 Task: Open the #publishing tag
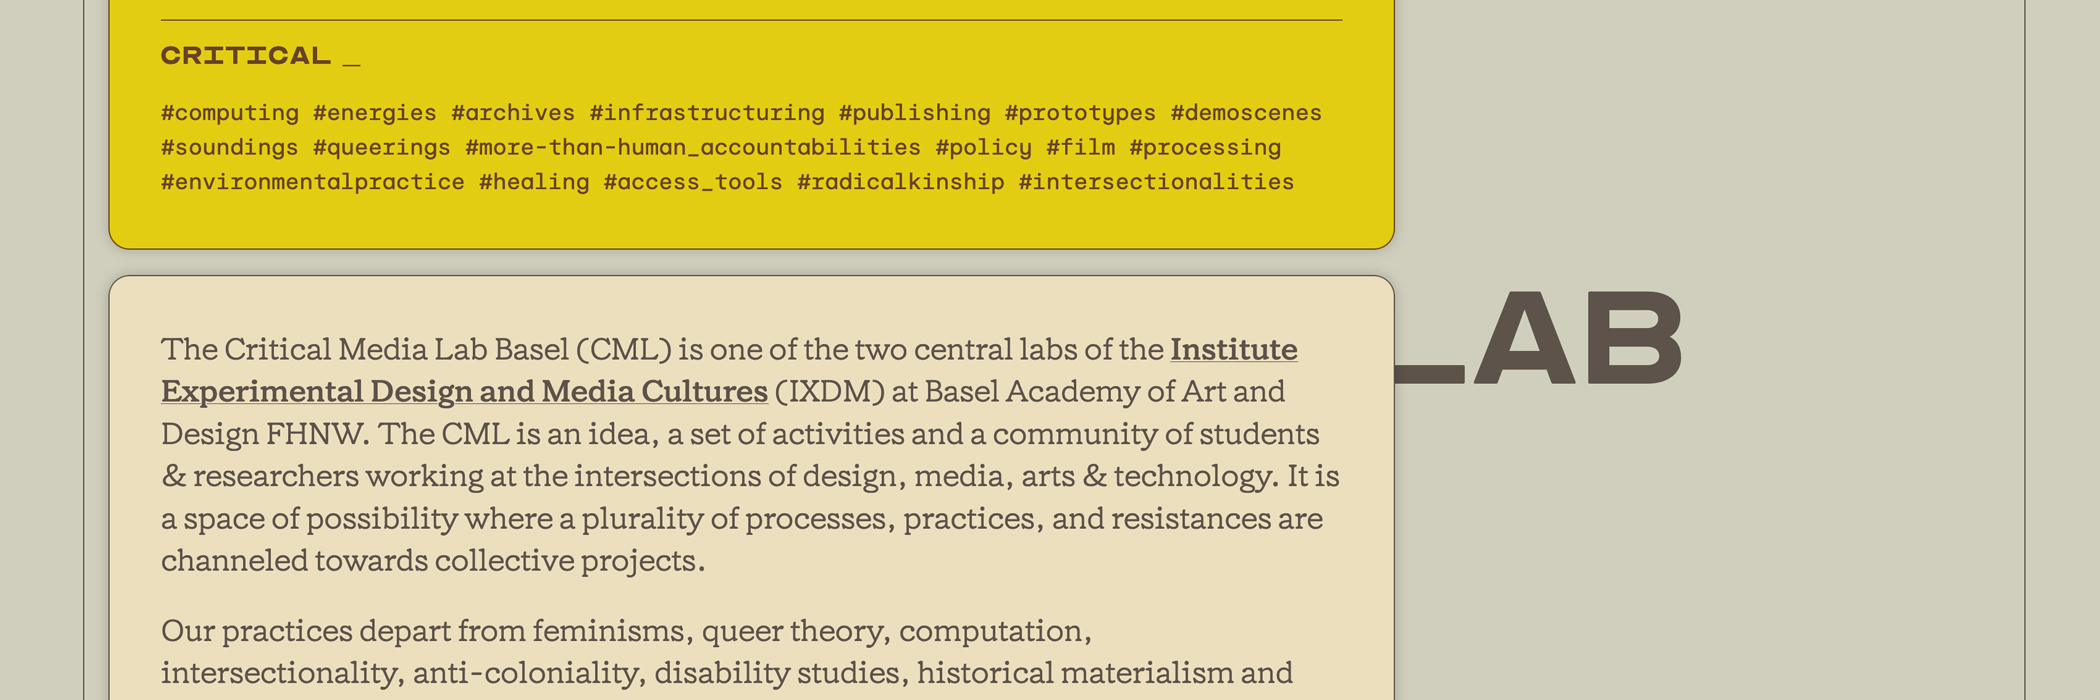915,113
